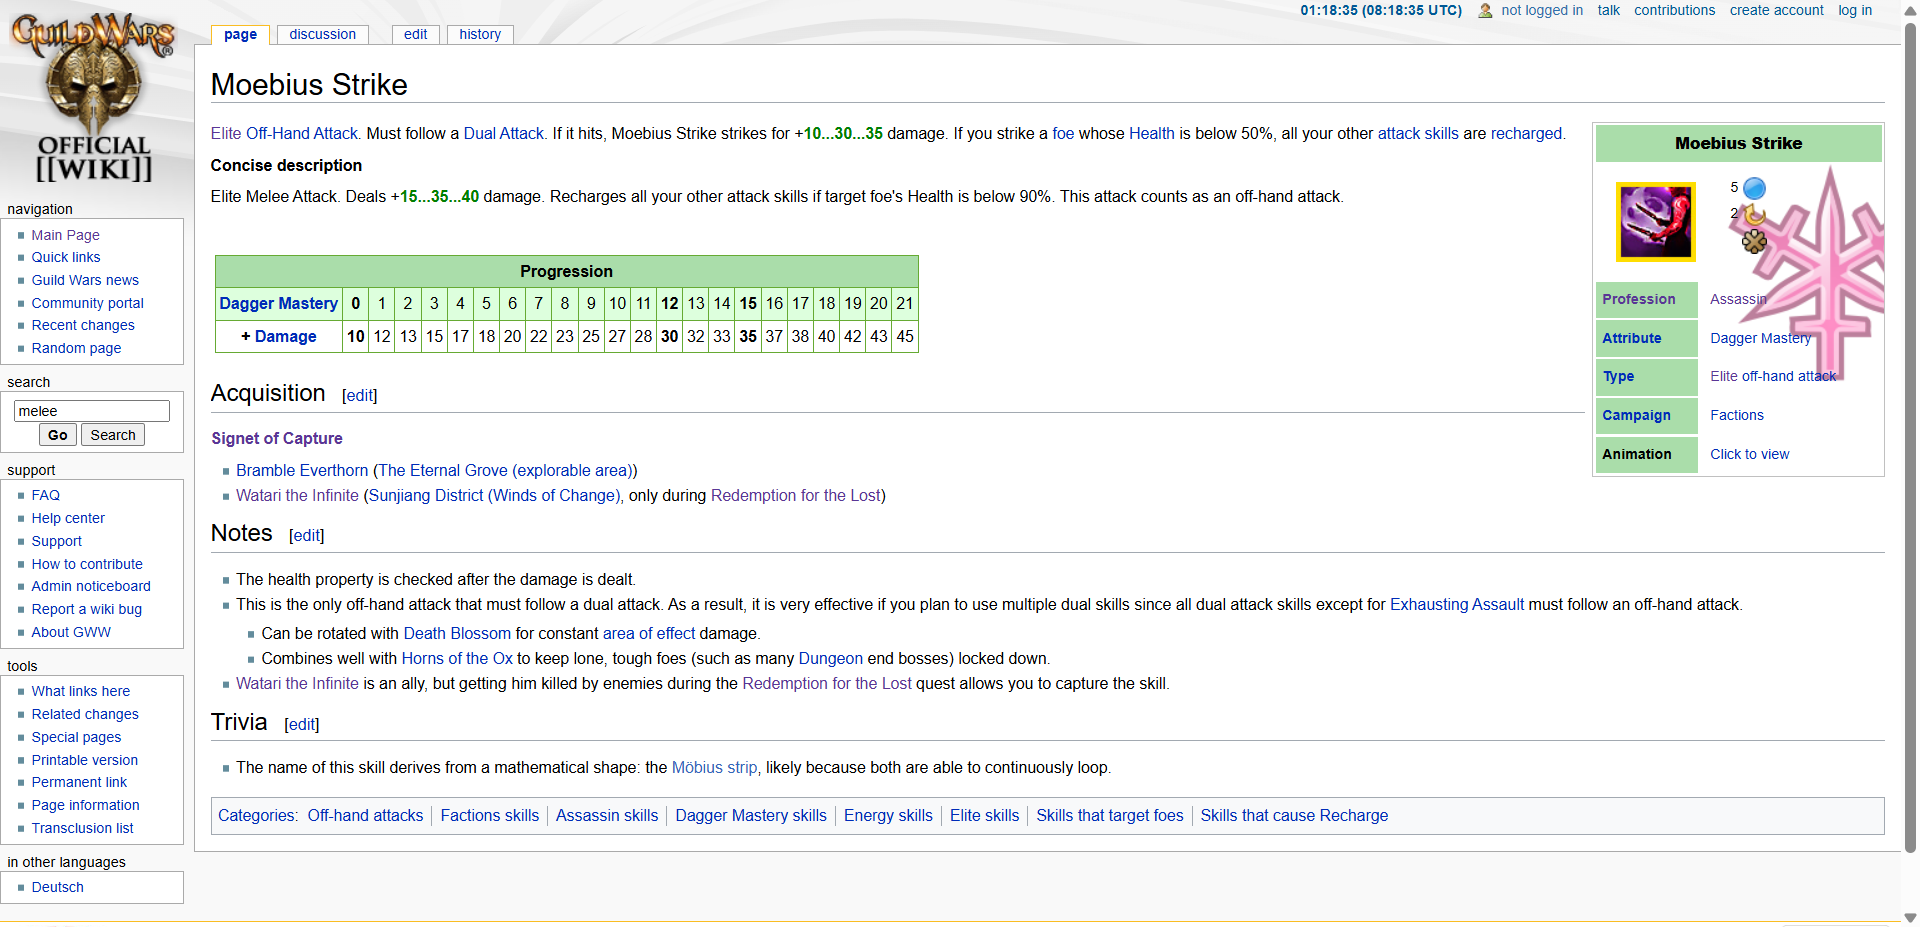Image resolution: width=1920 pixels, height=927 pixels.
Task: Click the page vertical scrollbar
Action: click(1910, 438)
